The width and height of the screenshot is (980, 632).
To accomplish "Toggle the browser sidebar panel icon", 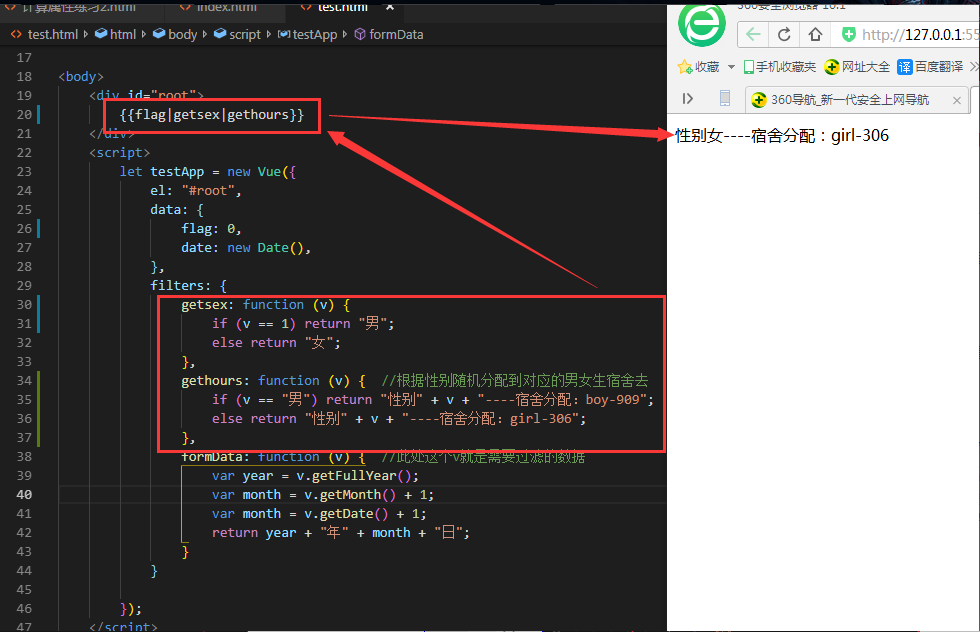I will (x=688, y=99).
